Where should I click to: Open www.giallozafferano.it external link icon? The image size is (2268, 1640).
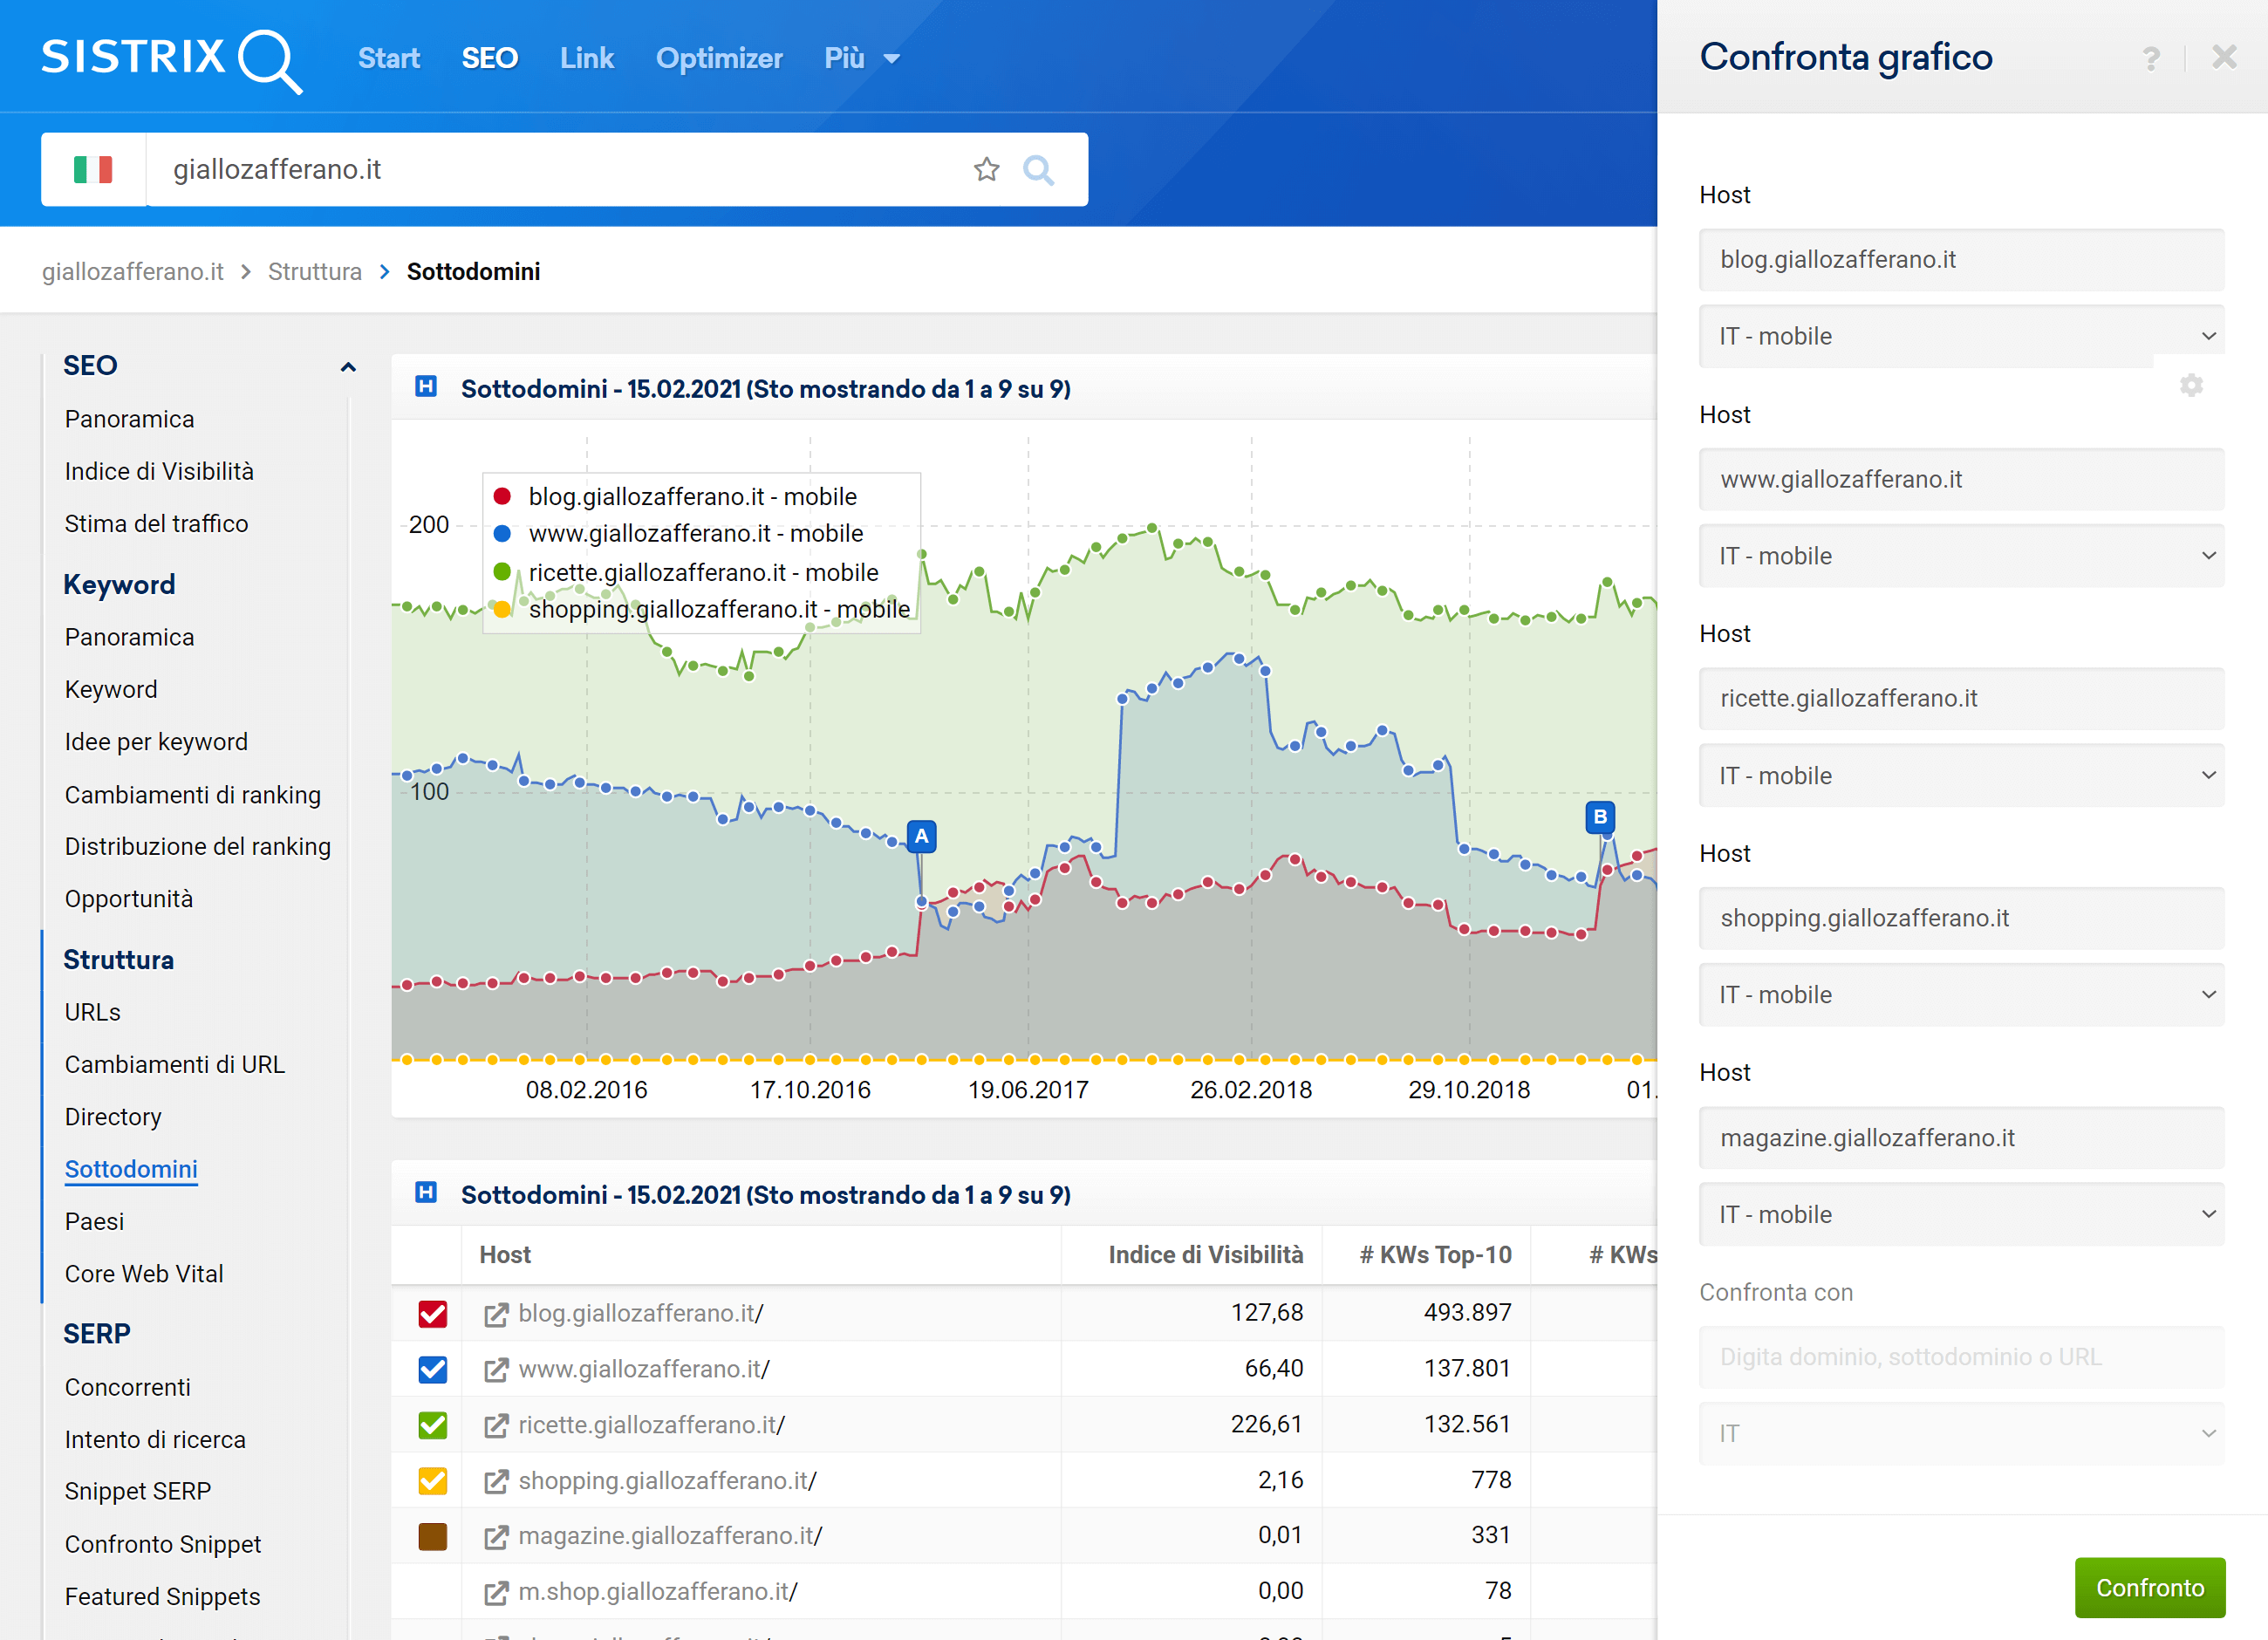(496, 1370)
